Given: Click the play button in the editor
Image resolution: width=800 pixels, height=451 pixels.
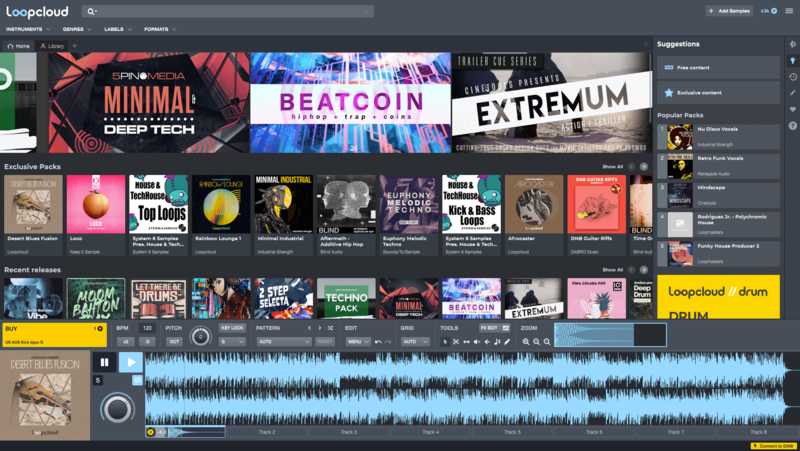Looking at the screenshot, I should tap(131, 362).
